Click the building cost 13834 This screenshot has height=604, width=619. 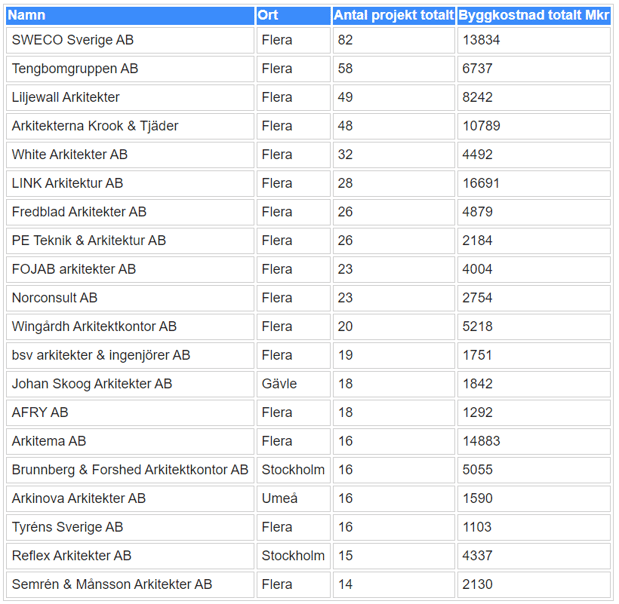(x=534, y=40)
